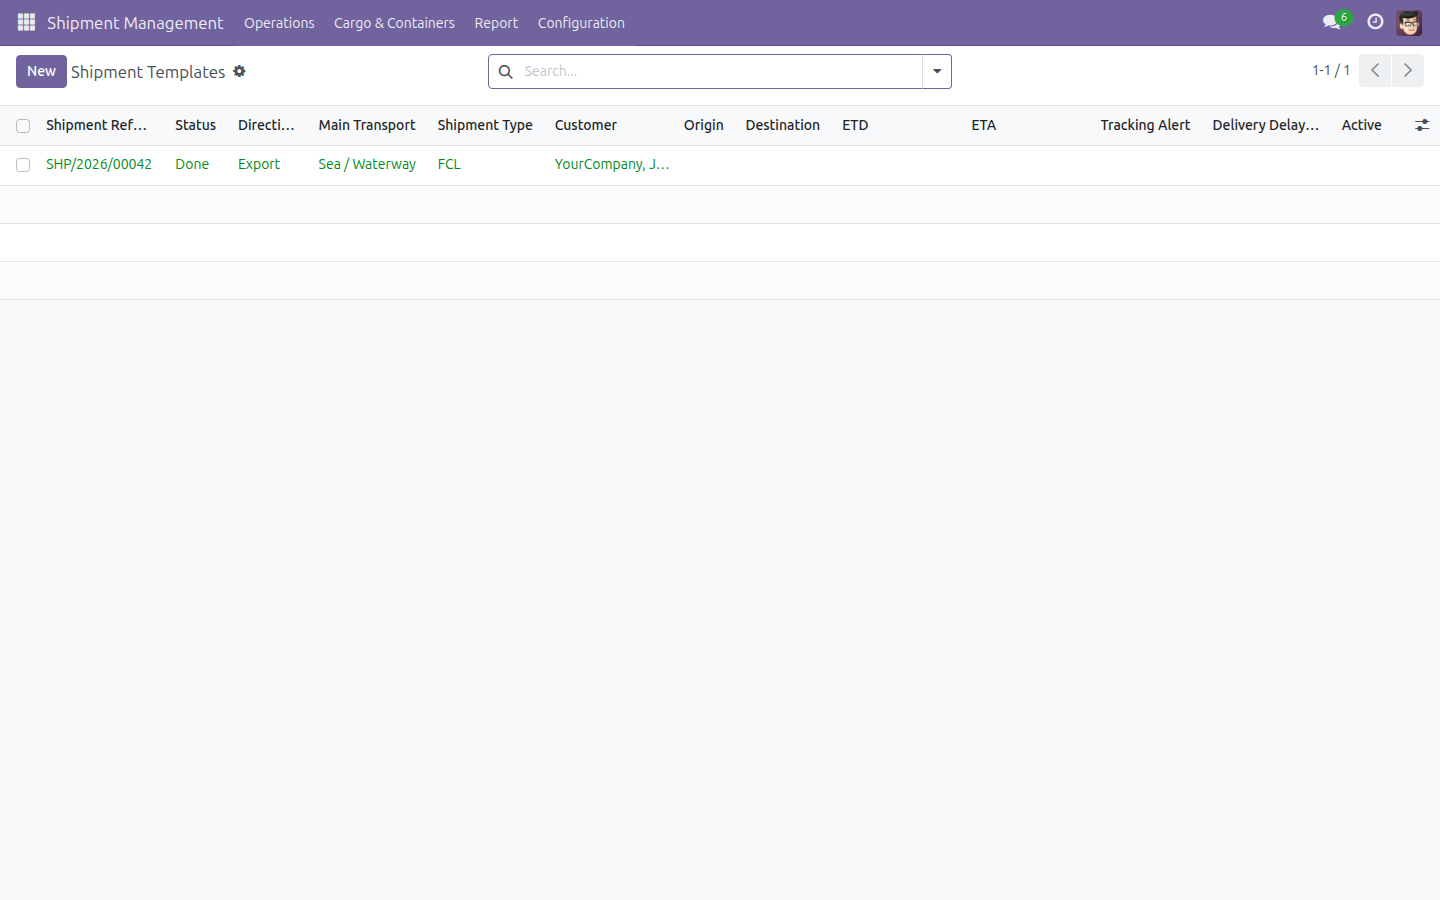This screenshot has height=900, width=1440.
Task: Click the FCL shipment type cell
Action: (449, 164)
